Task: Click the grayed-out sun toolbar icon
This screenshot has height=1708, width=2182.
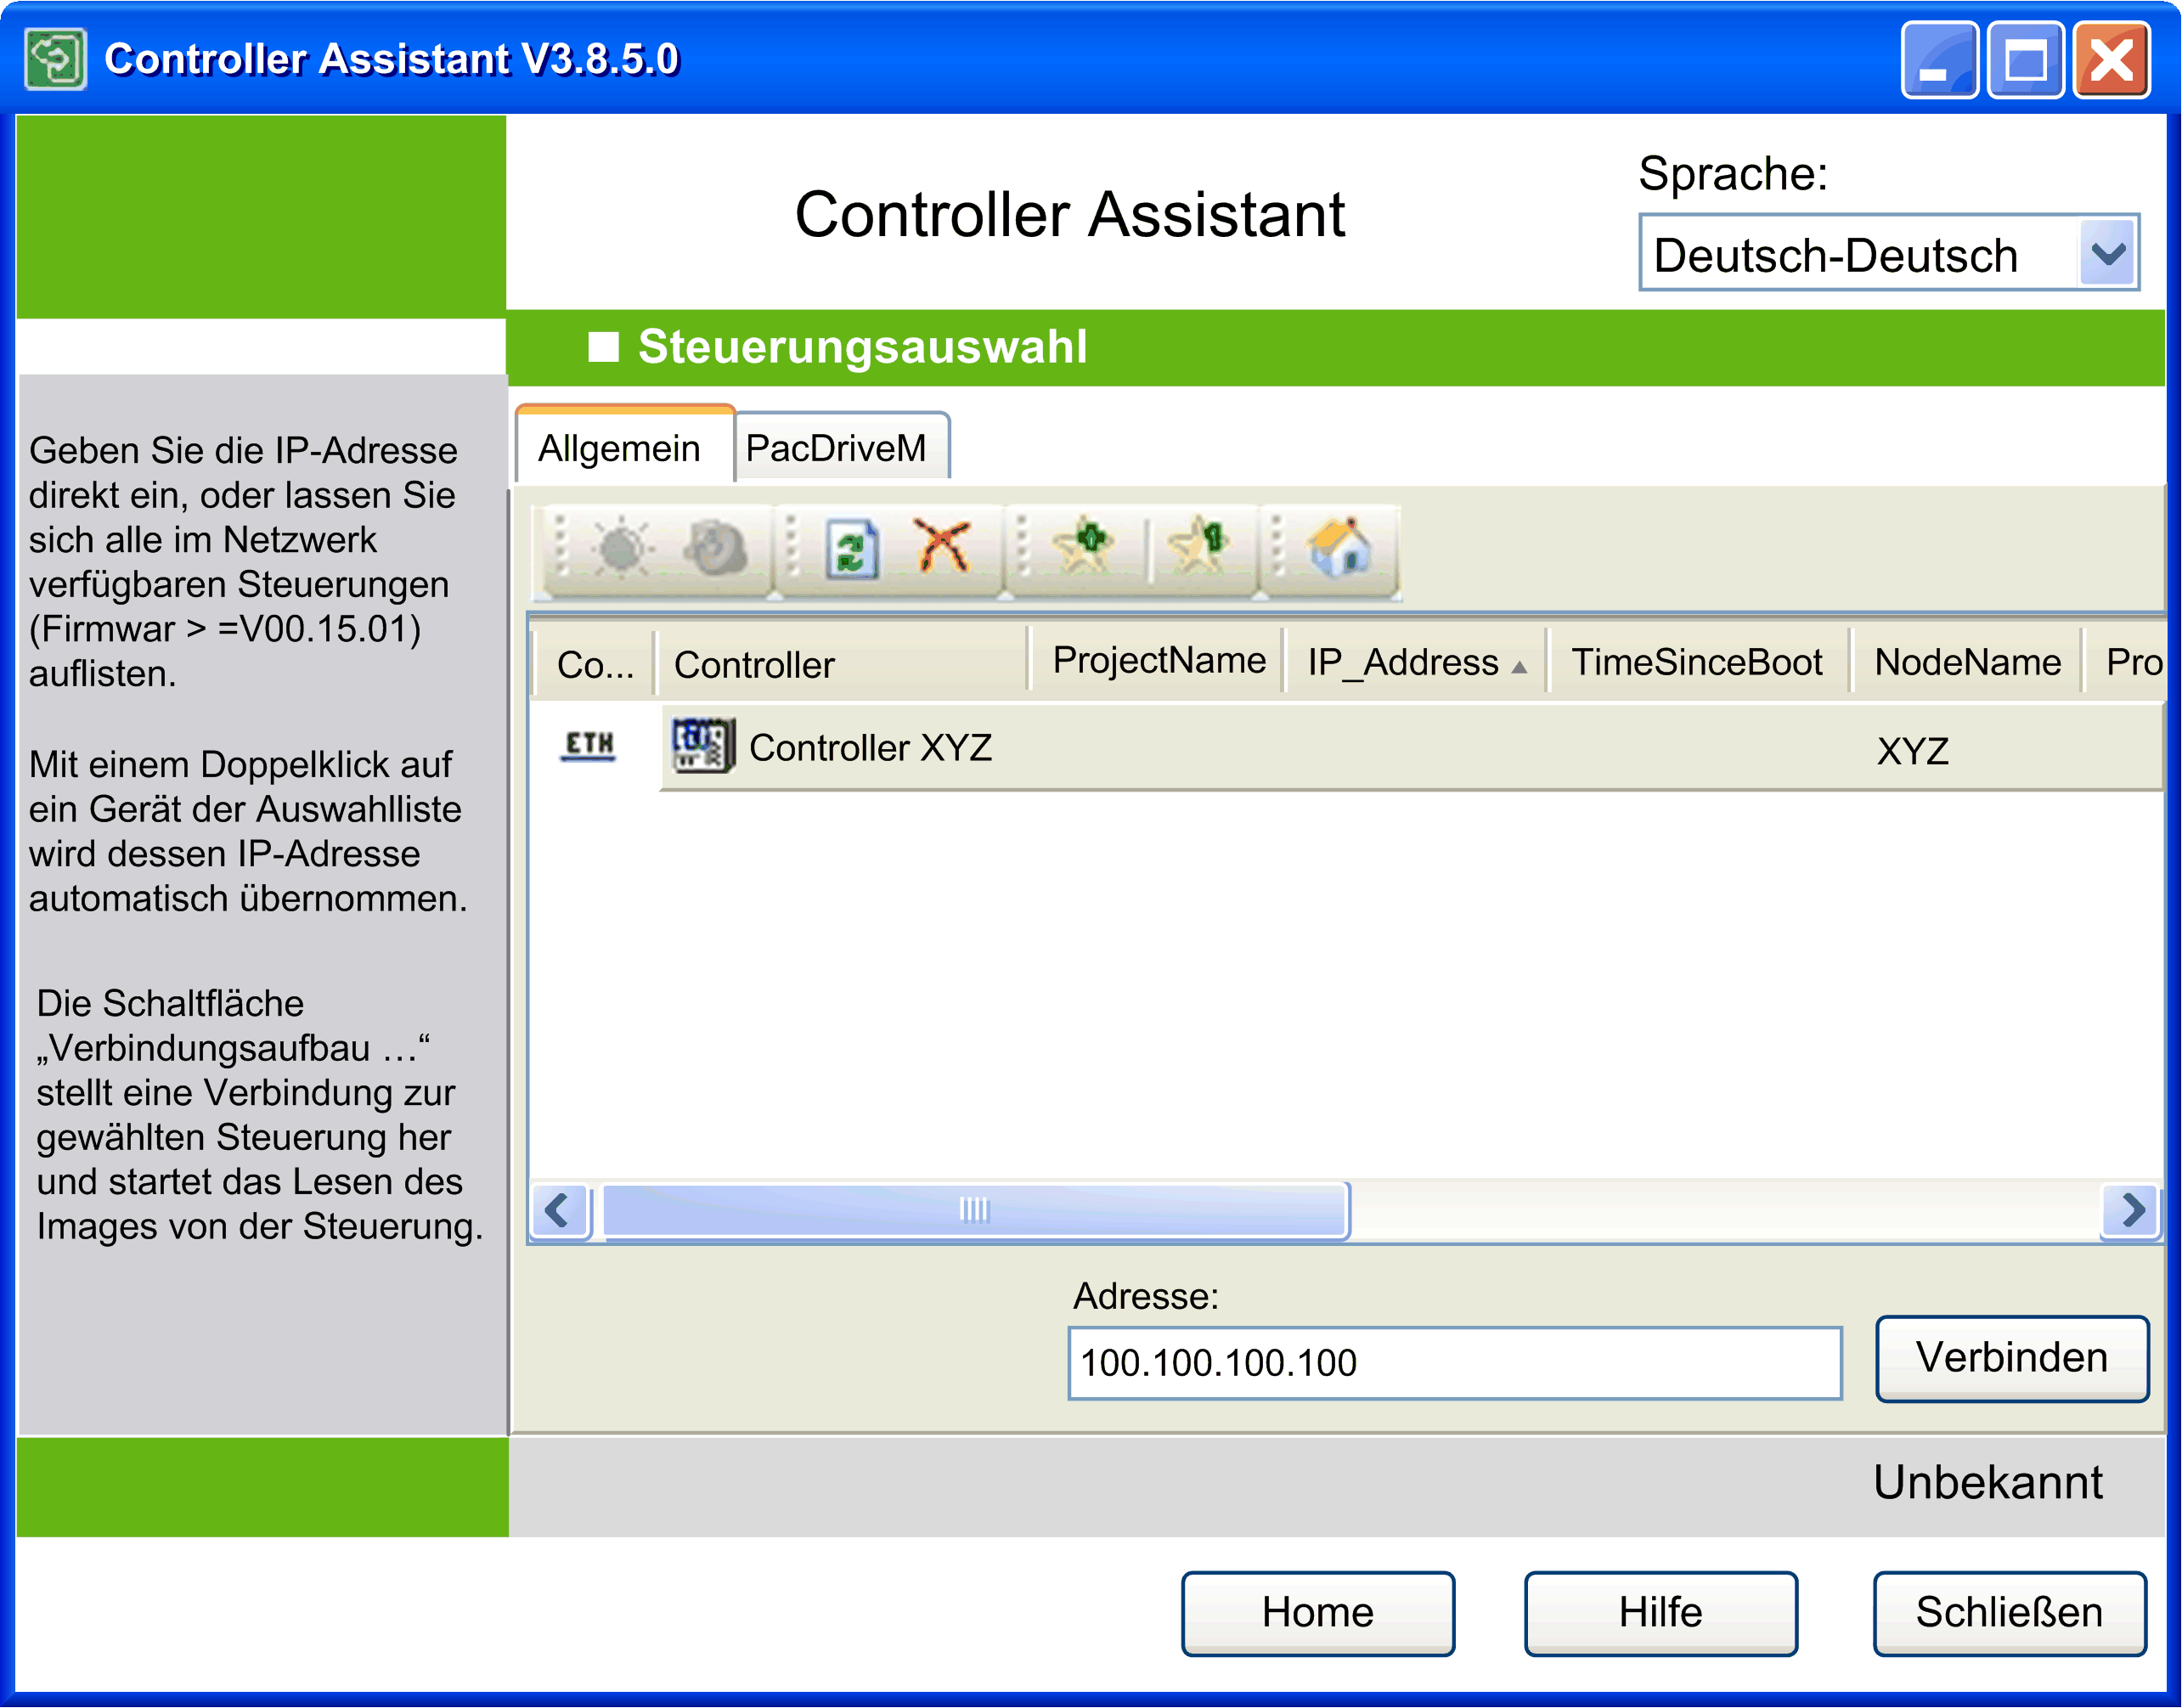Action: click(621, 548)
